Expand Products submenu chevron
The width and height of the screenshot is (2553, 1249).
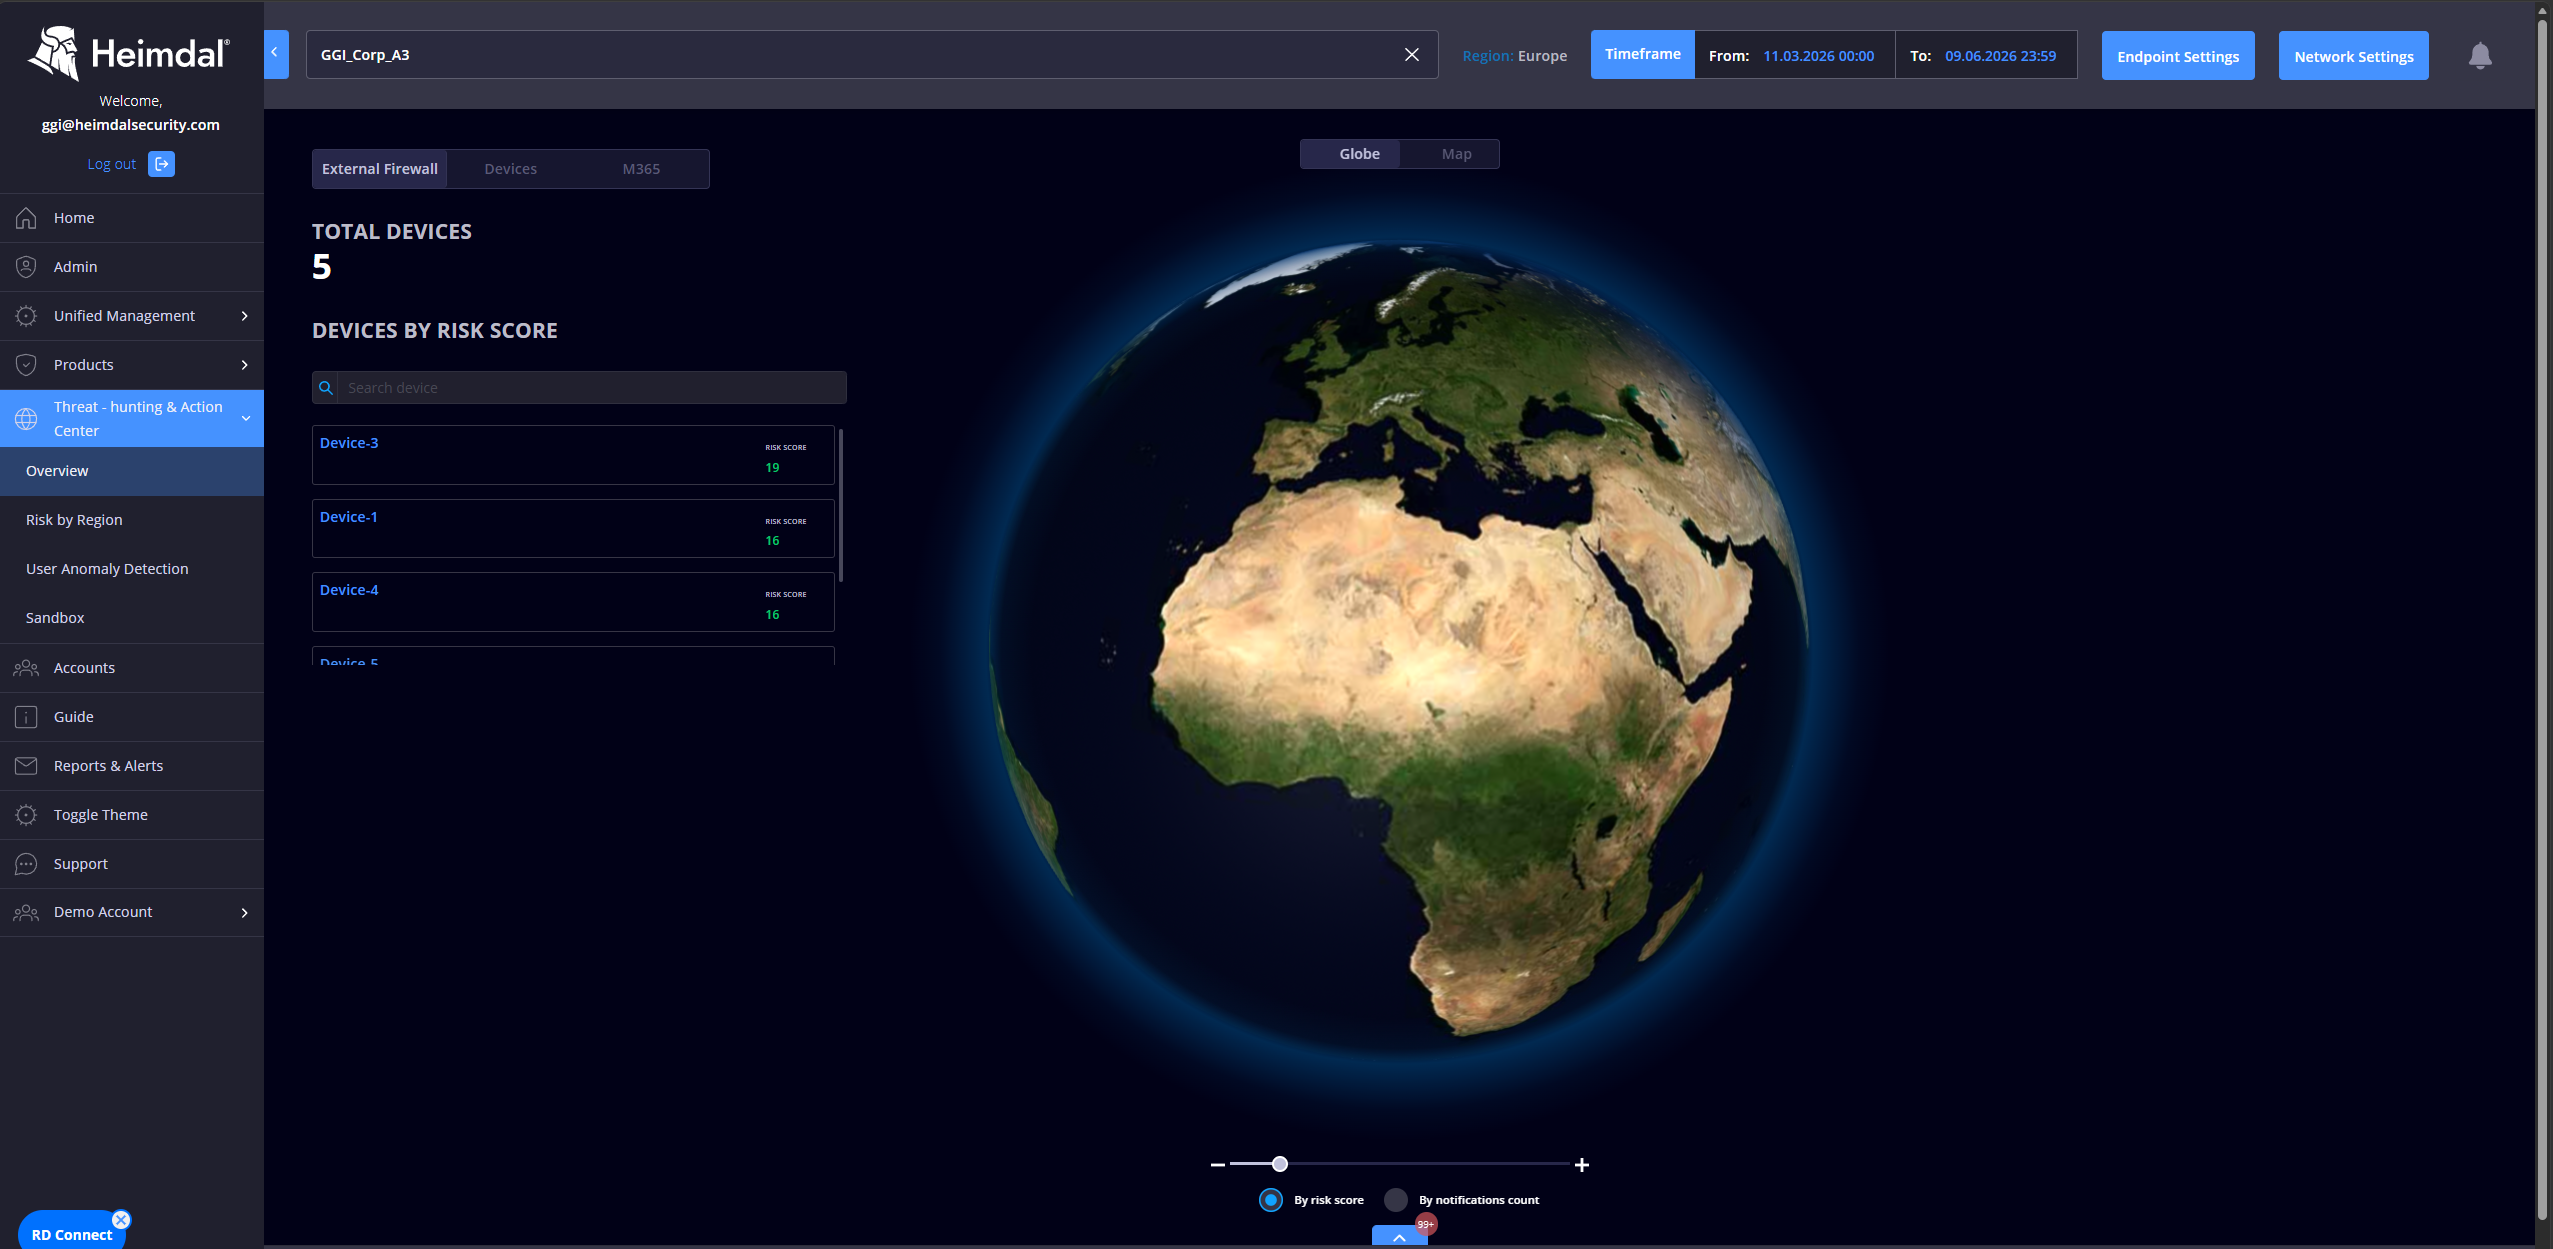click(x=244, y=365)
